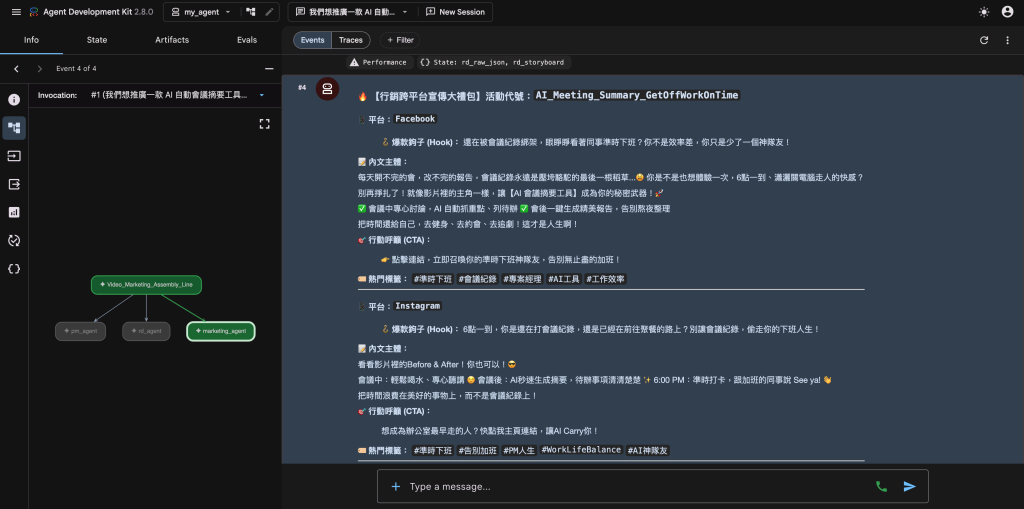Open the my_agent app selector dropdown

[200, 12]
